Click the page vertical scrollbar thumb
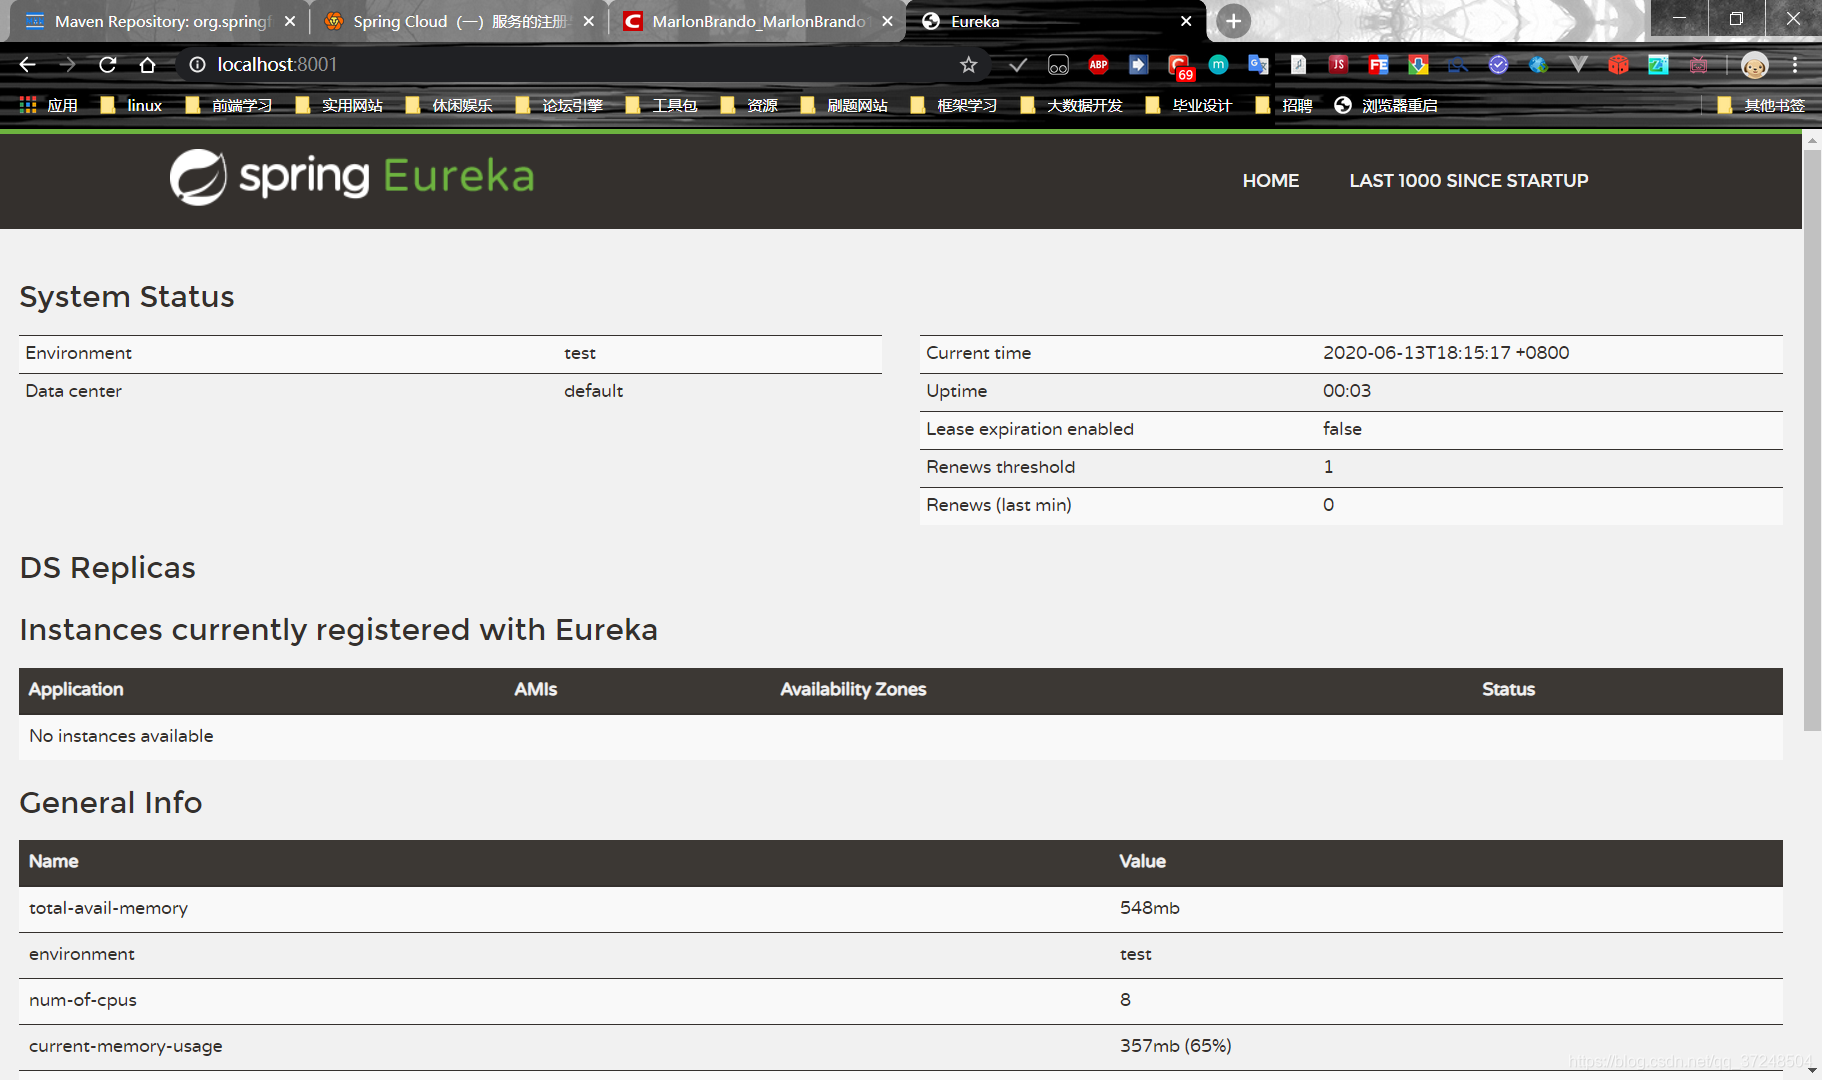Image resolution: width=1822 pixels, height=1080 pixels. (1812, 440)
